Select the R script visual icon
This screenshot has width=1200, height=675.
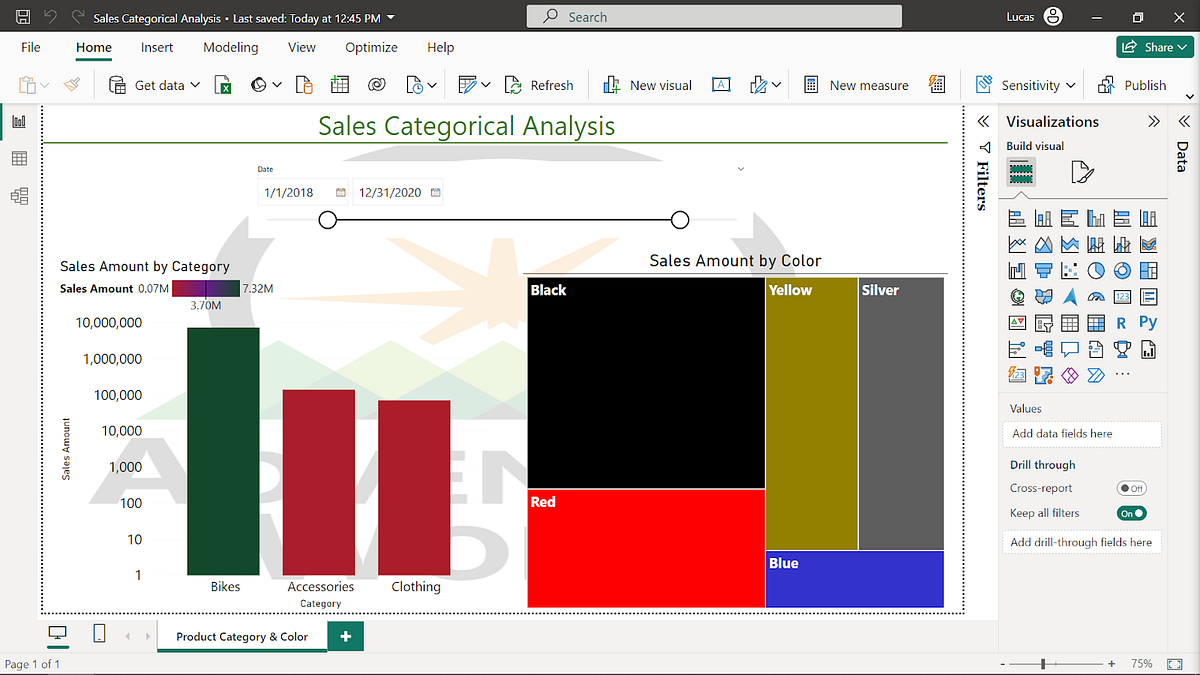point(1121,322)
